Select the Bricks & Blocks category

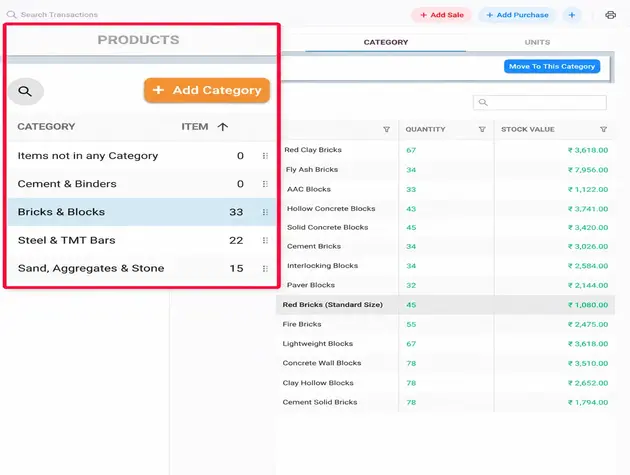[141, 212]
